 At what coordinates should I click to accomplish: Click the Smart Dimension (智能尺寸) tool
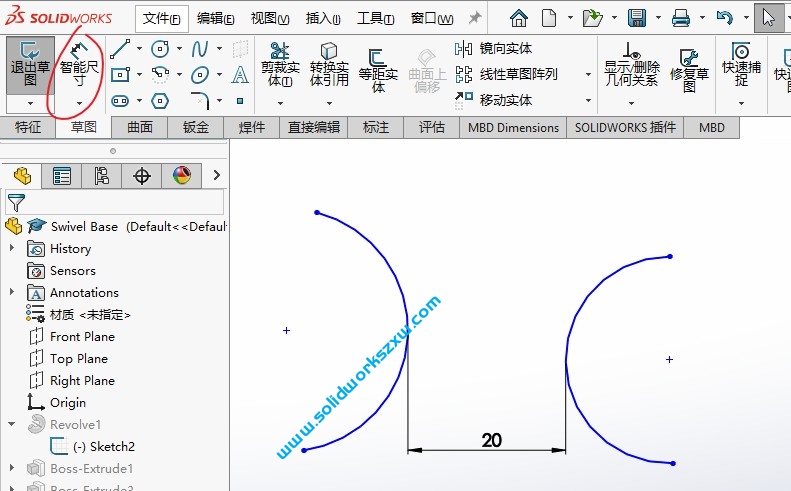[x=79, y=61]
